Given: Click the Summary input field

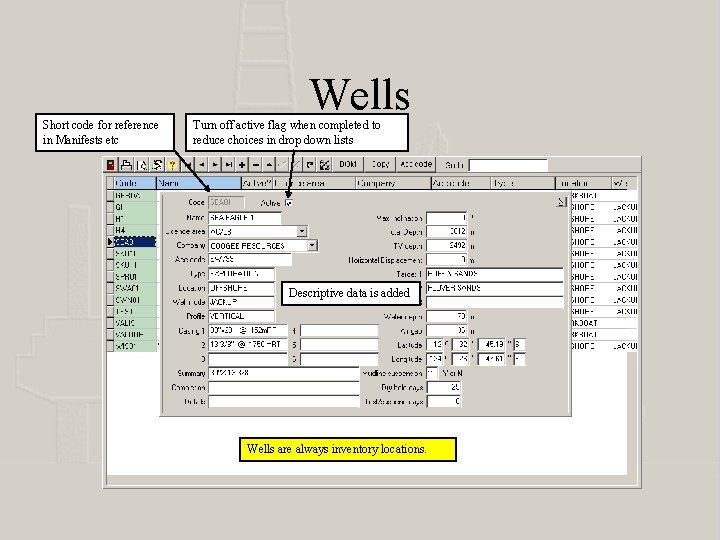Looking at the screenshot, I should click(x=283, y=373).
